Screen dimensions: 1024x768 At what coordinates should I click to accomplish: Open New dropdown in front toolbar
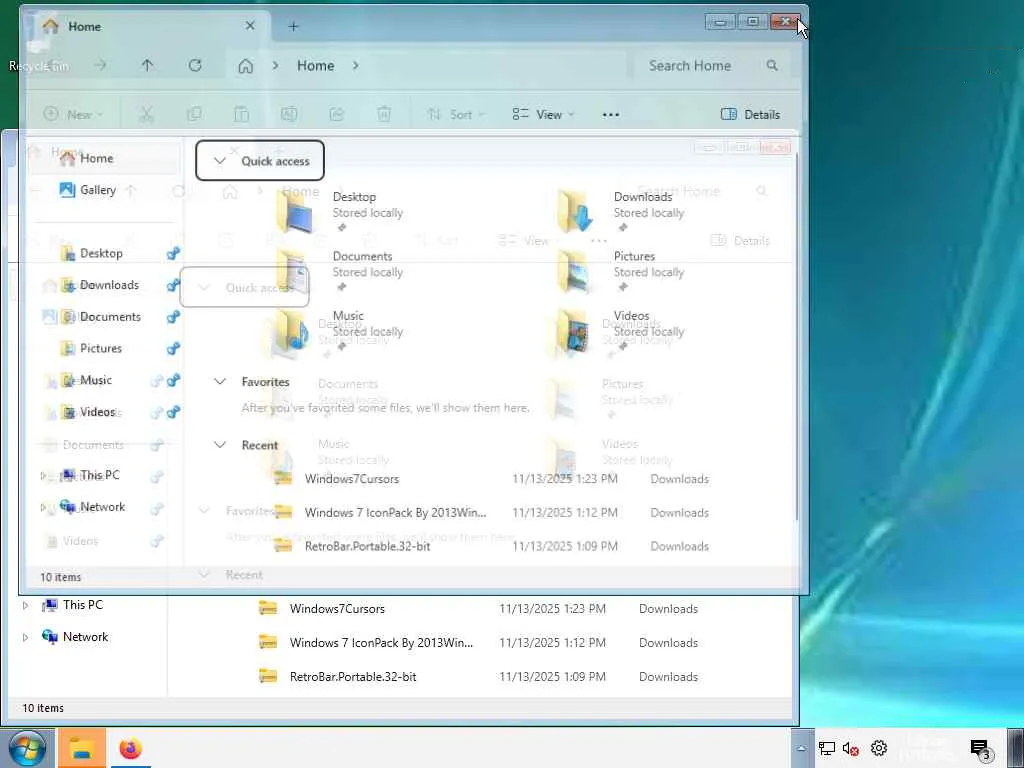point(73,114)
